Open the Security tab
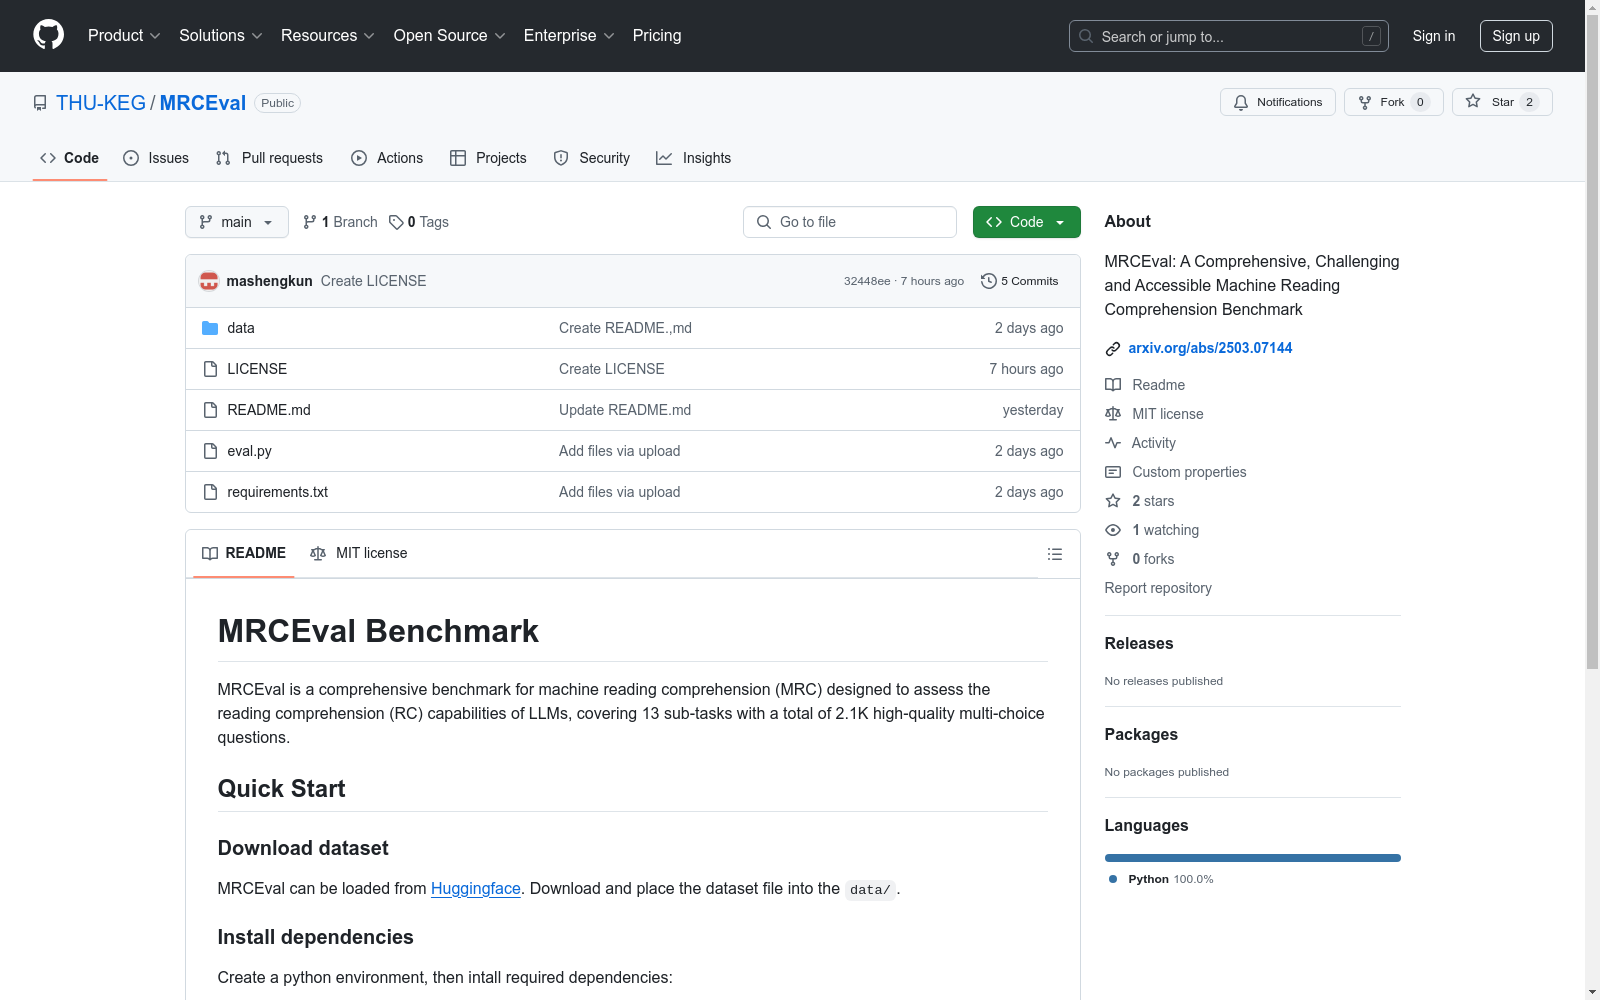The width and height of the screenshot is (1600, 1000). coord(592,158)
